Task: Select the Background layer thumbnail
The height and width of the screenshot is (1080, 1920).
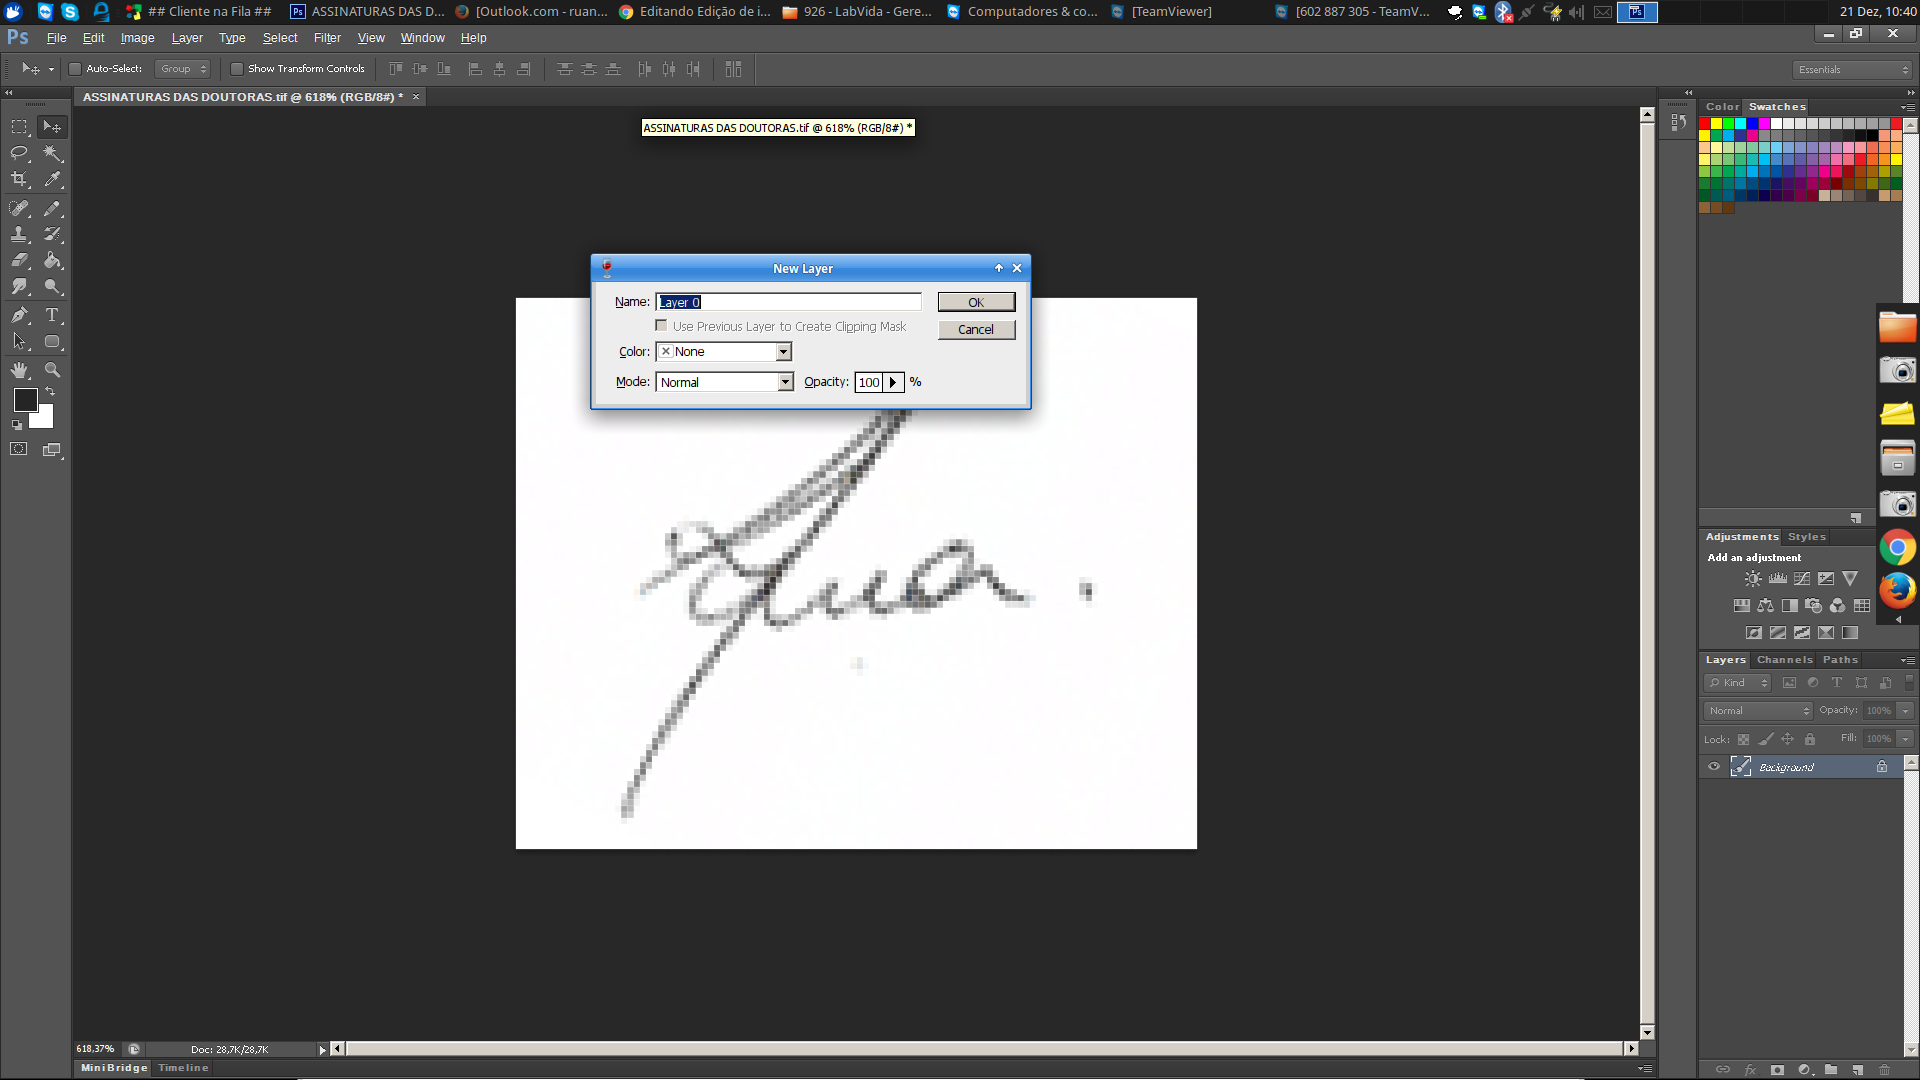Action: pos(1741,767)
